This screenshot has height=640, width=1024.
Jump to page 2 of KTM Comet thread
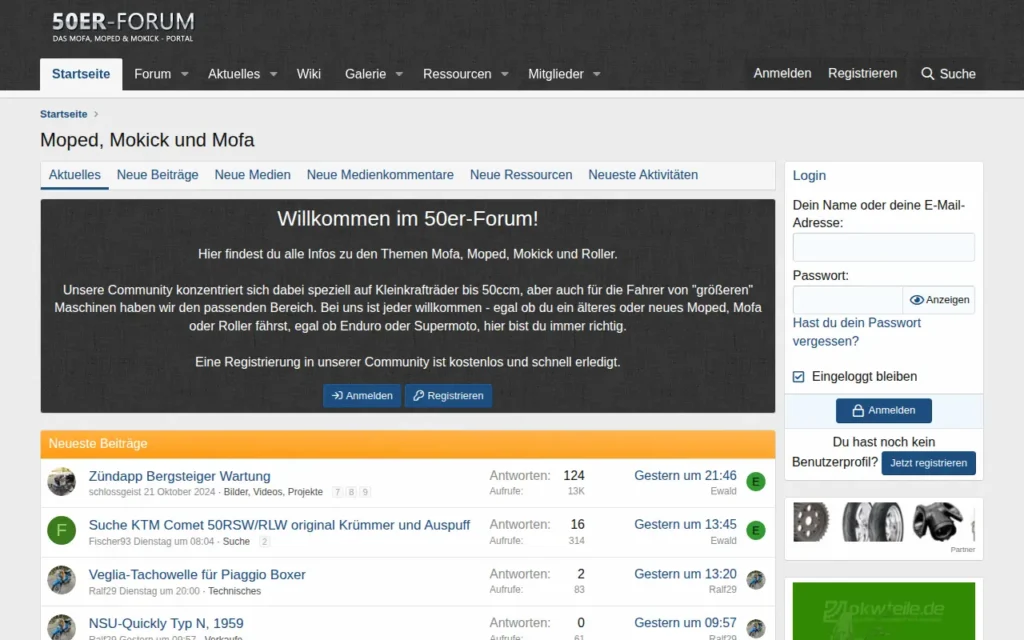264,541
